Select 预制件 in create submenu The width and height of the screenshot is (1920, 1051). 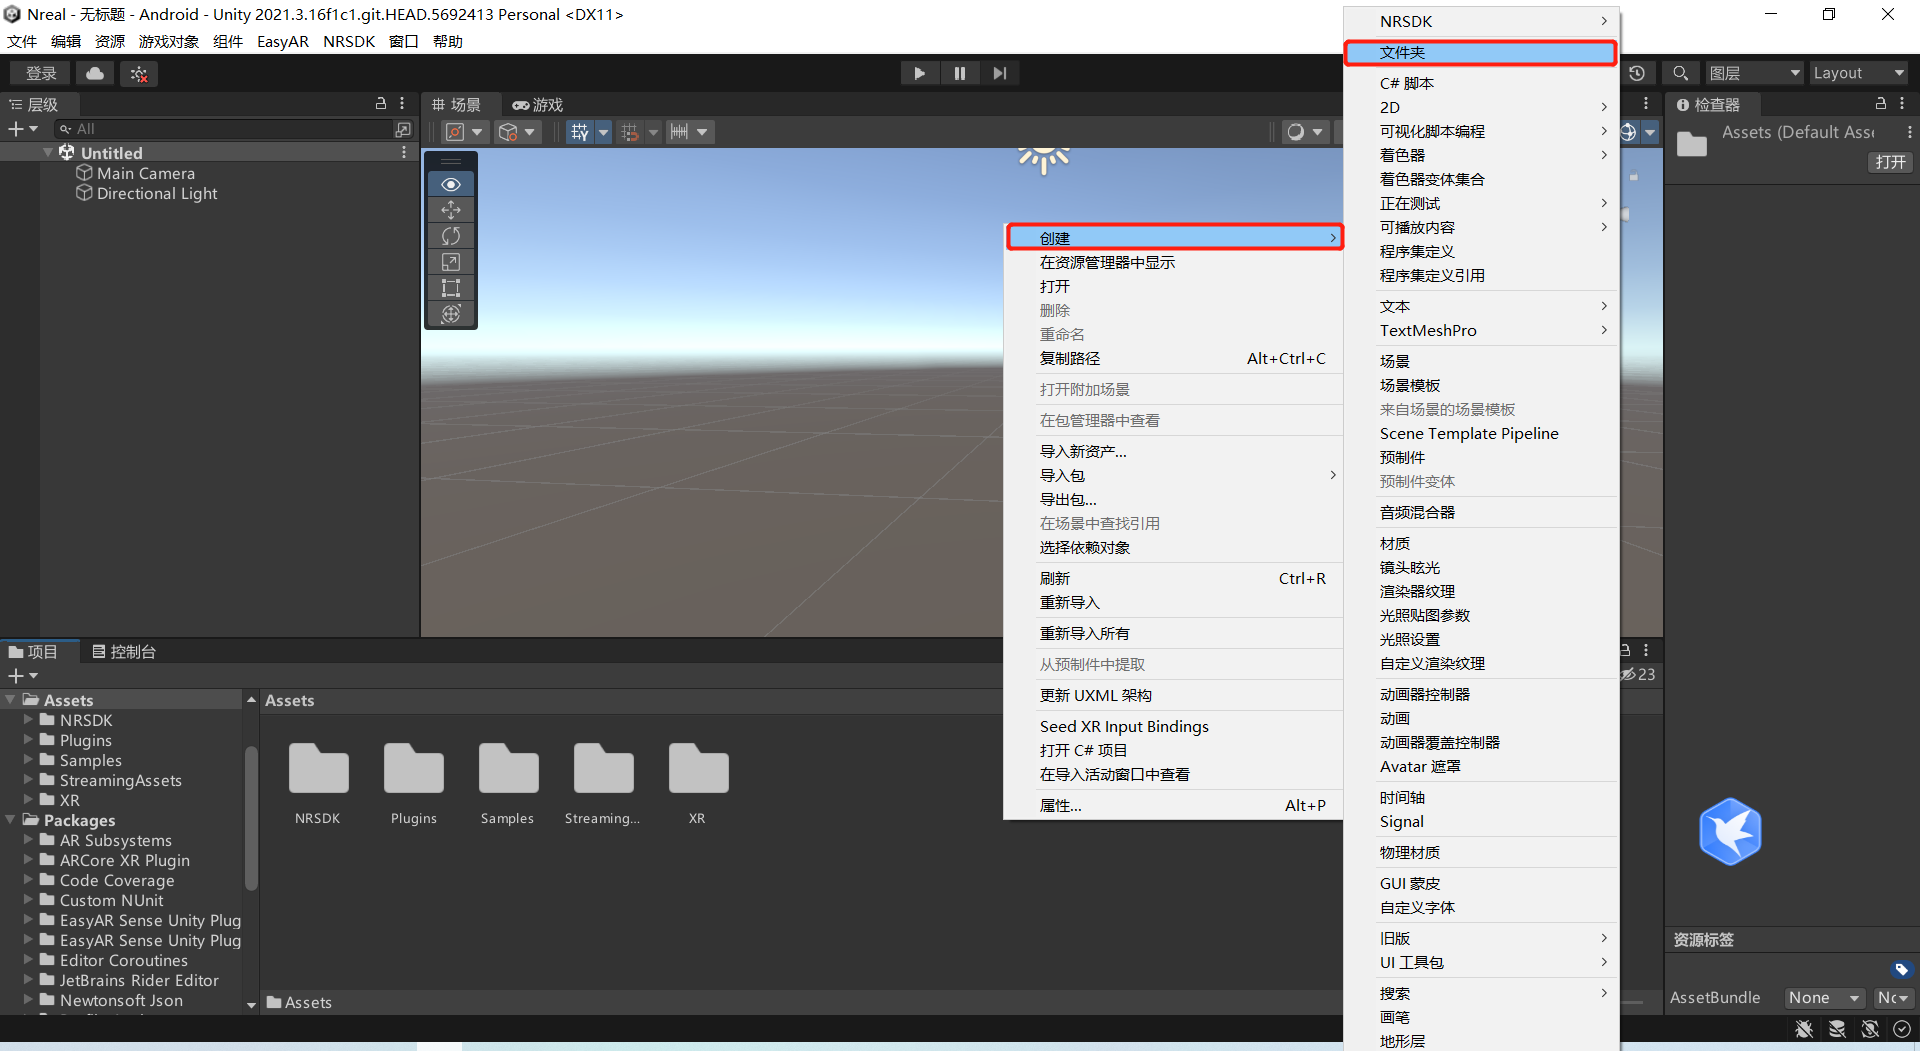point(1481,457)
